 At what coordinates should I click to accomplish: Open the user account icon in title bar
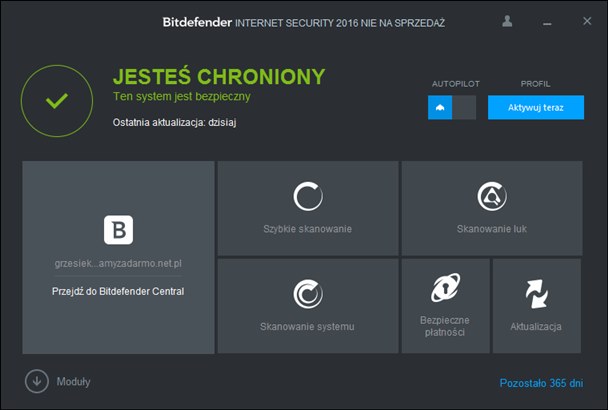(507, 21)
